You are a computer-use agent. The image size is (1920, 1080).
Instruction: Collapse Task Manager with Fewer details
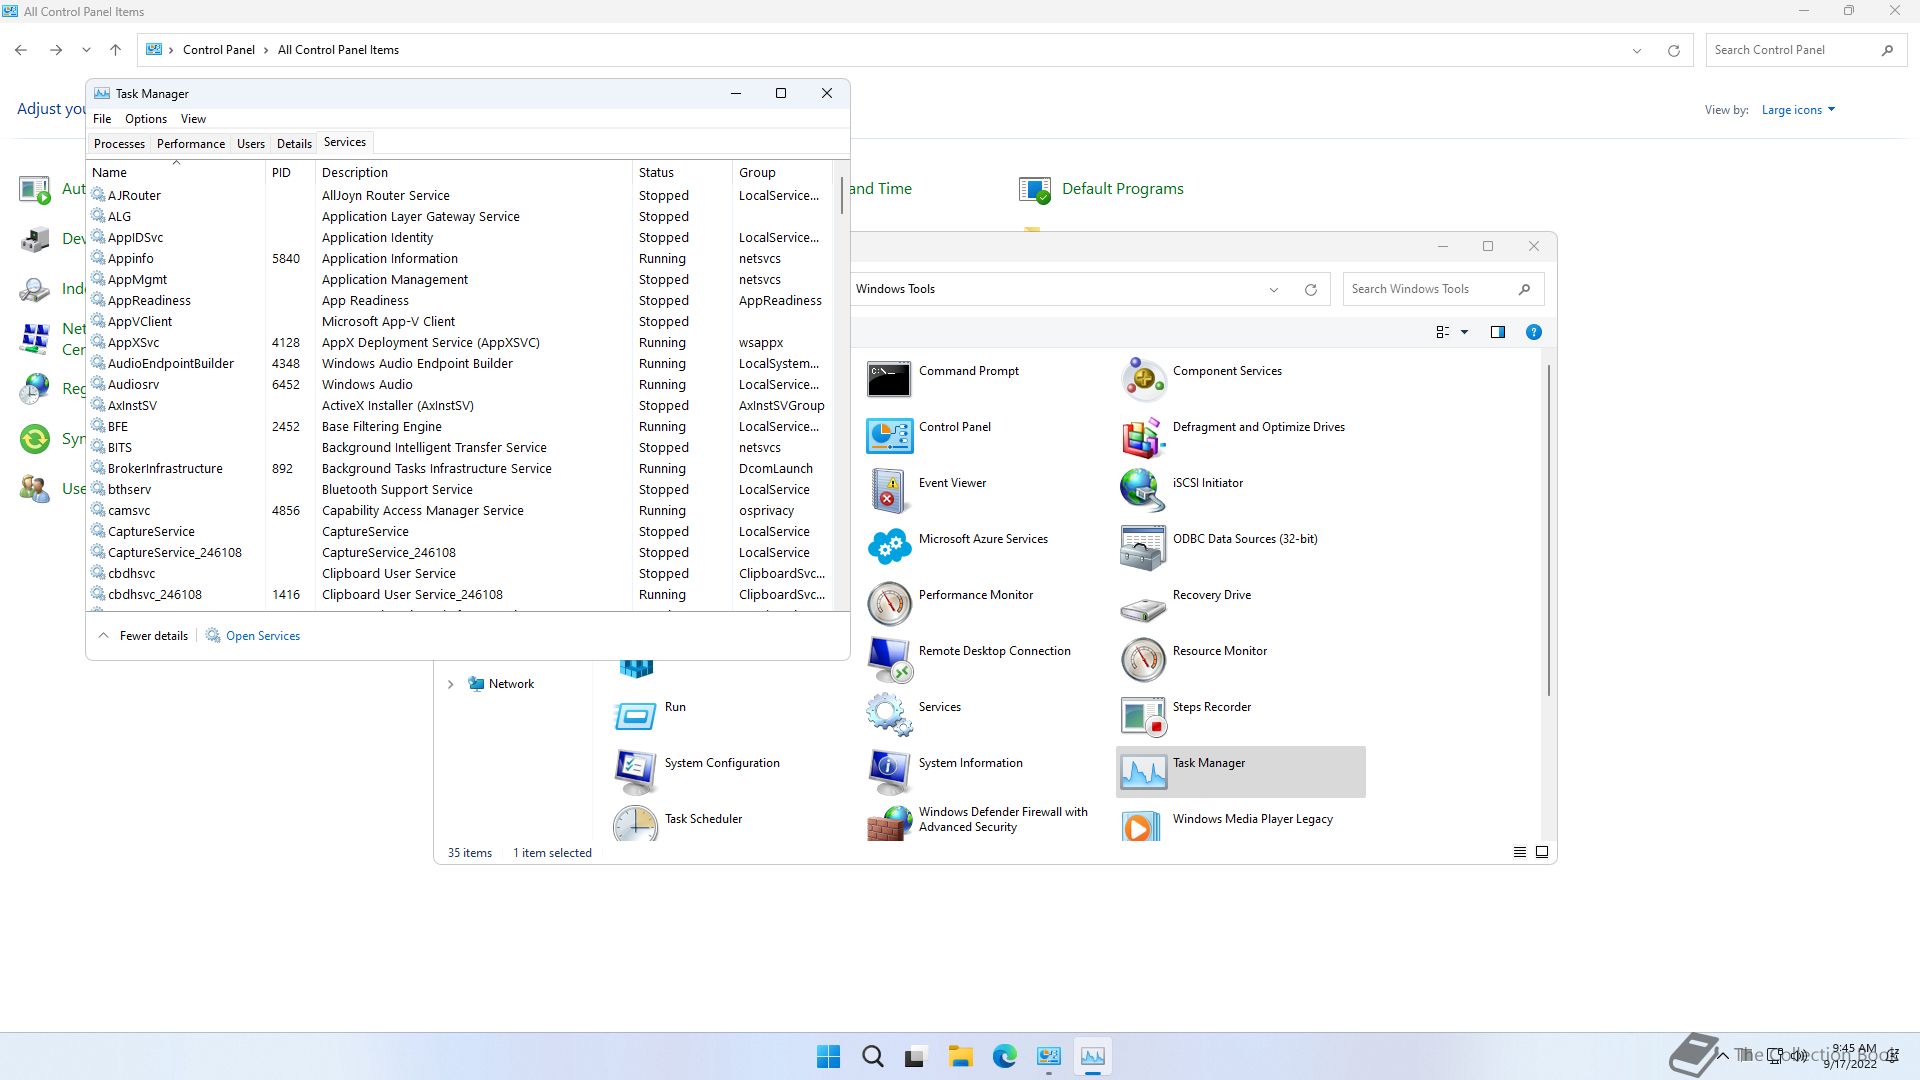click(x=143, y=636)
